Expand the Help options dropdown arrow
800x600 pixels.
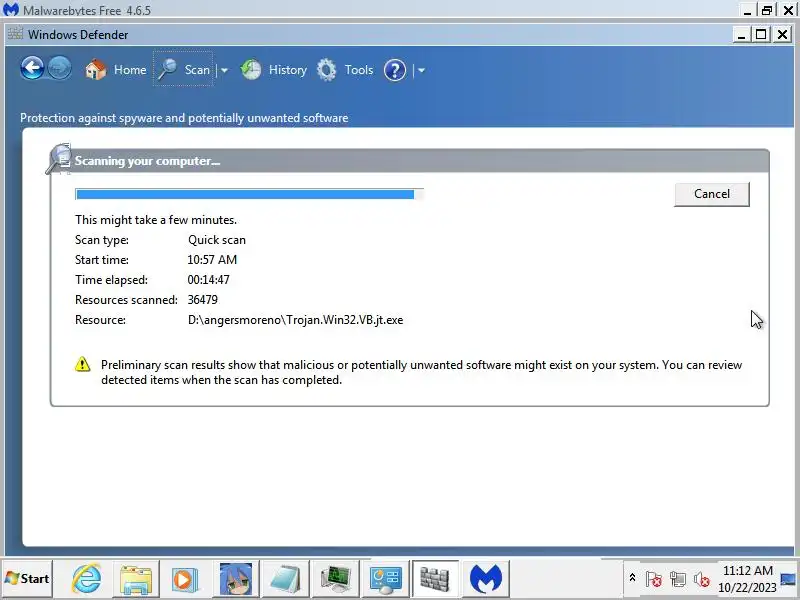(421, 70)
